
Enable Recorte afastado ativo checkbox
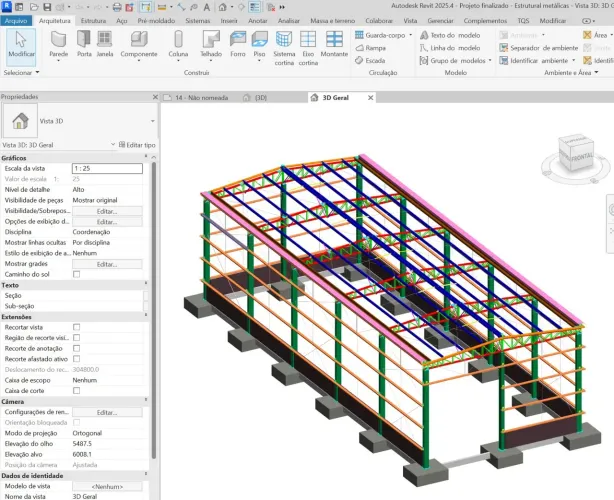[77, 359]
